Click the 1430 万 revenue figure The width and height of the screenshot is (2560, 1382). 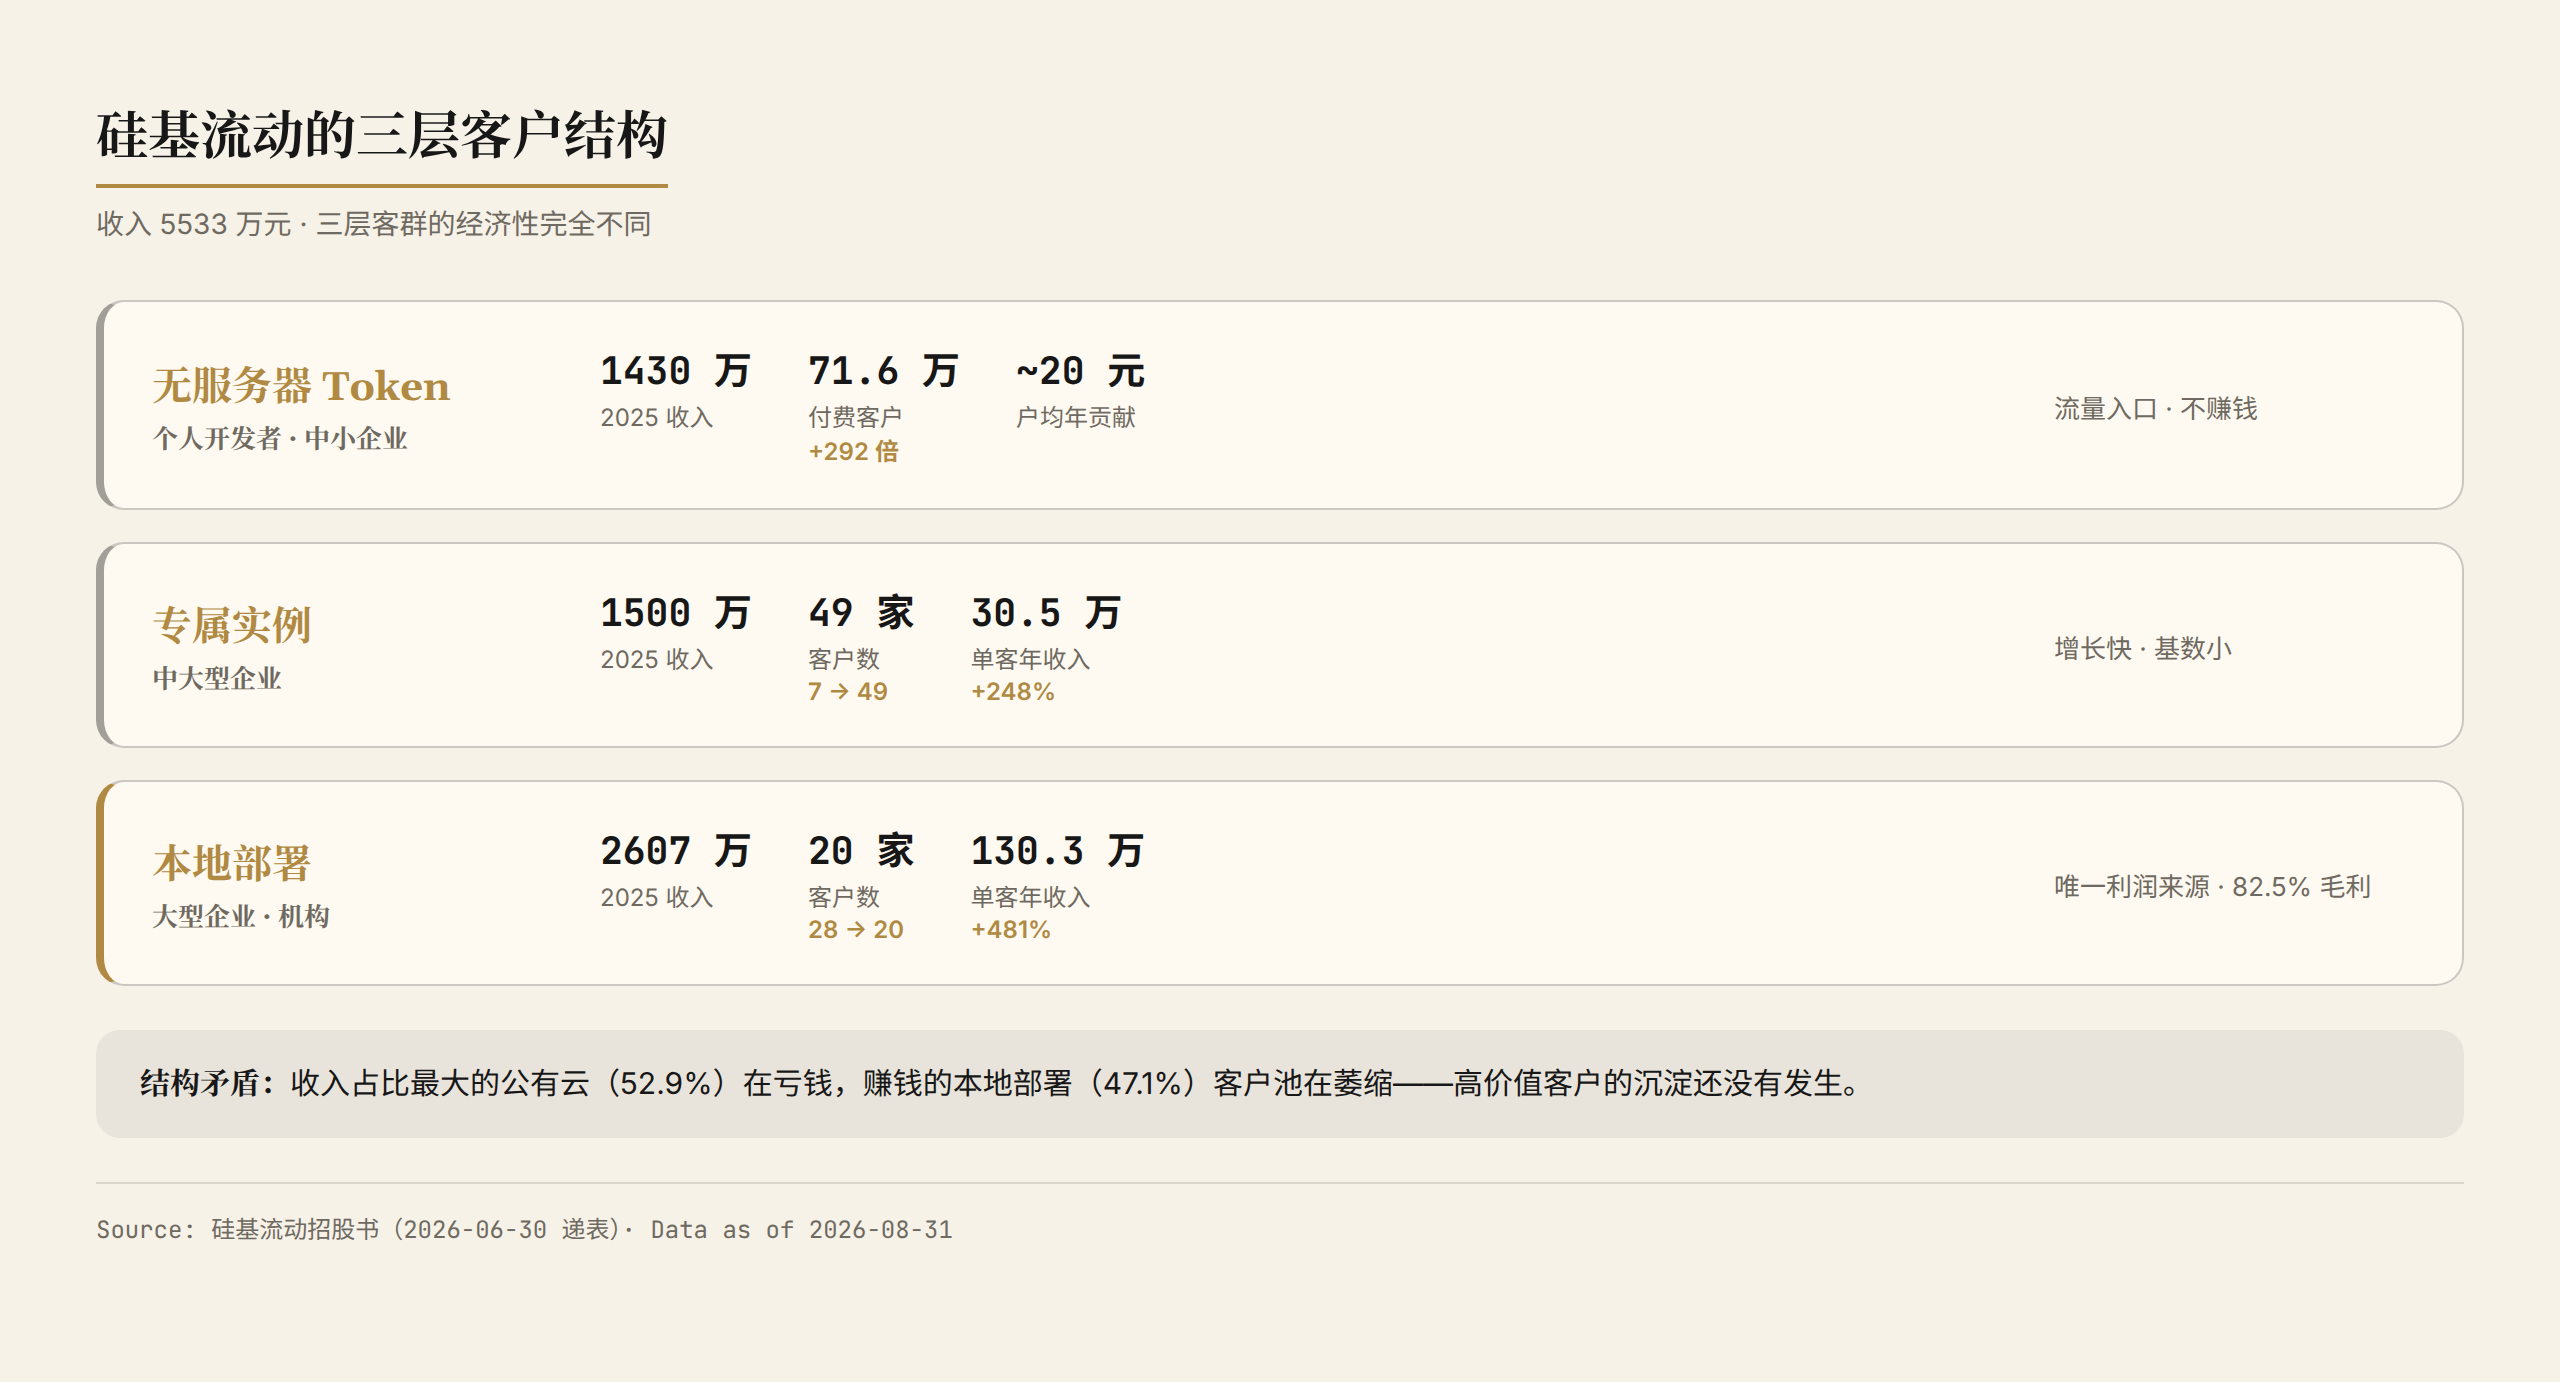[x=675, y=371]
